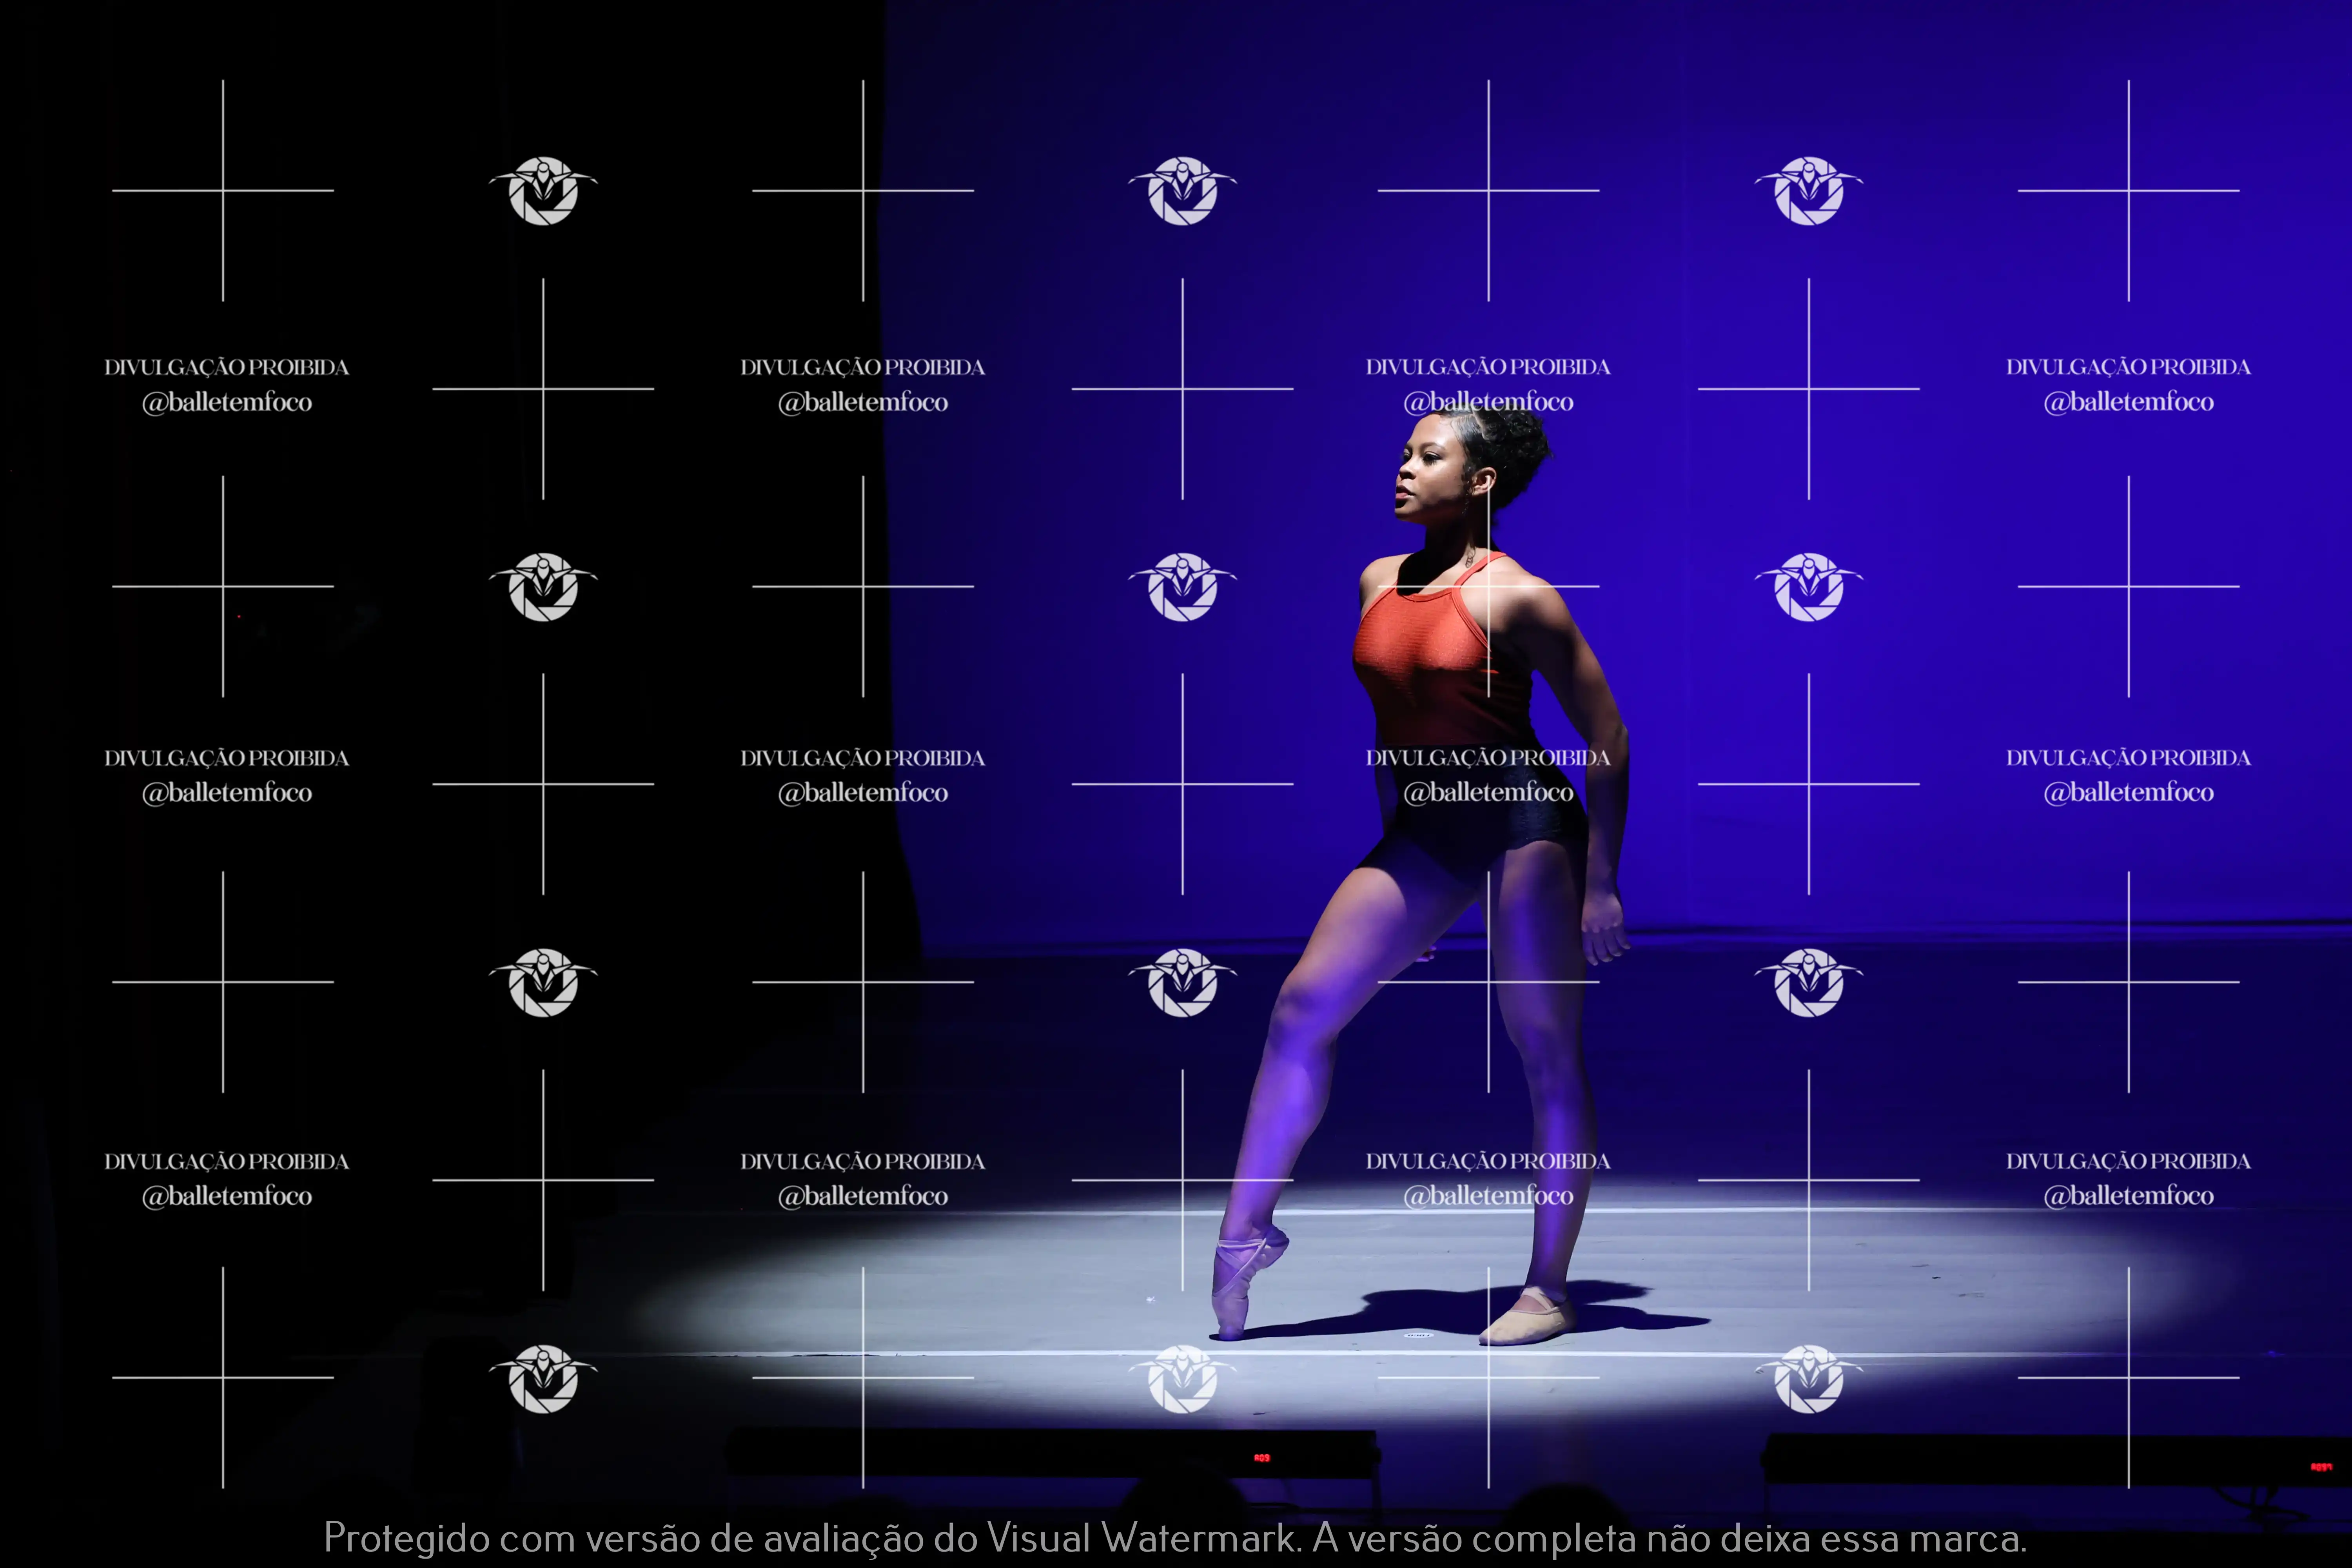Click the red LED readout on left stage light bar
This screenshot has height=1568, width=2352.
[x=1262, y=1458]
